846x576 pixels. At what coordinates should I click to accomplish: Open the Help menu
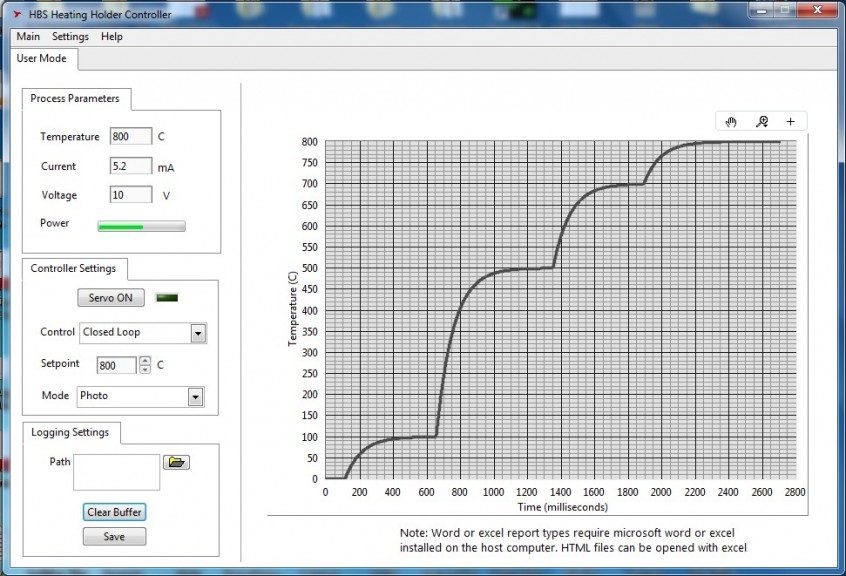pyautogui.click(x=112, y=36)
